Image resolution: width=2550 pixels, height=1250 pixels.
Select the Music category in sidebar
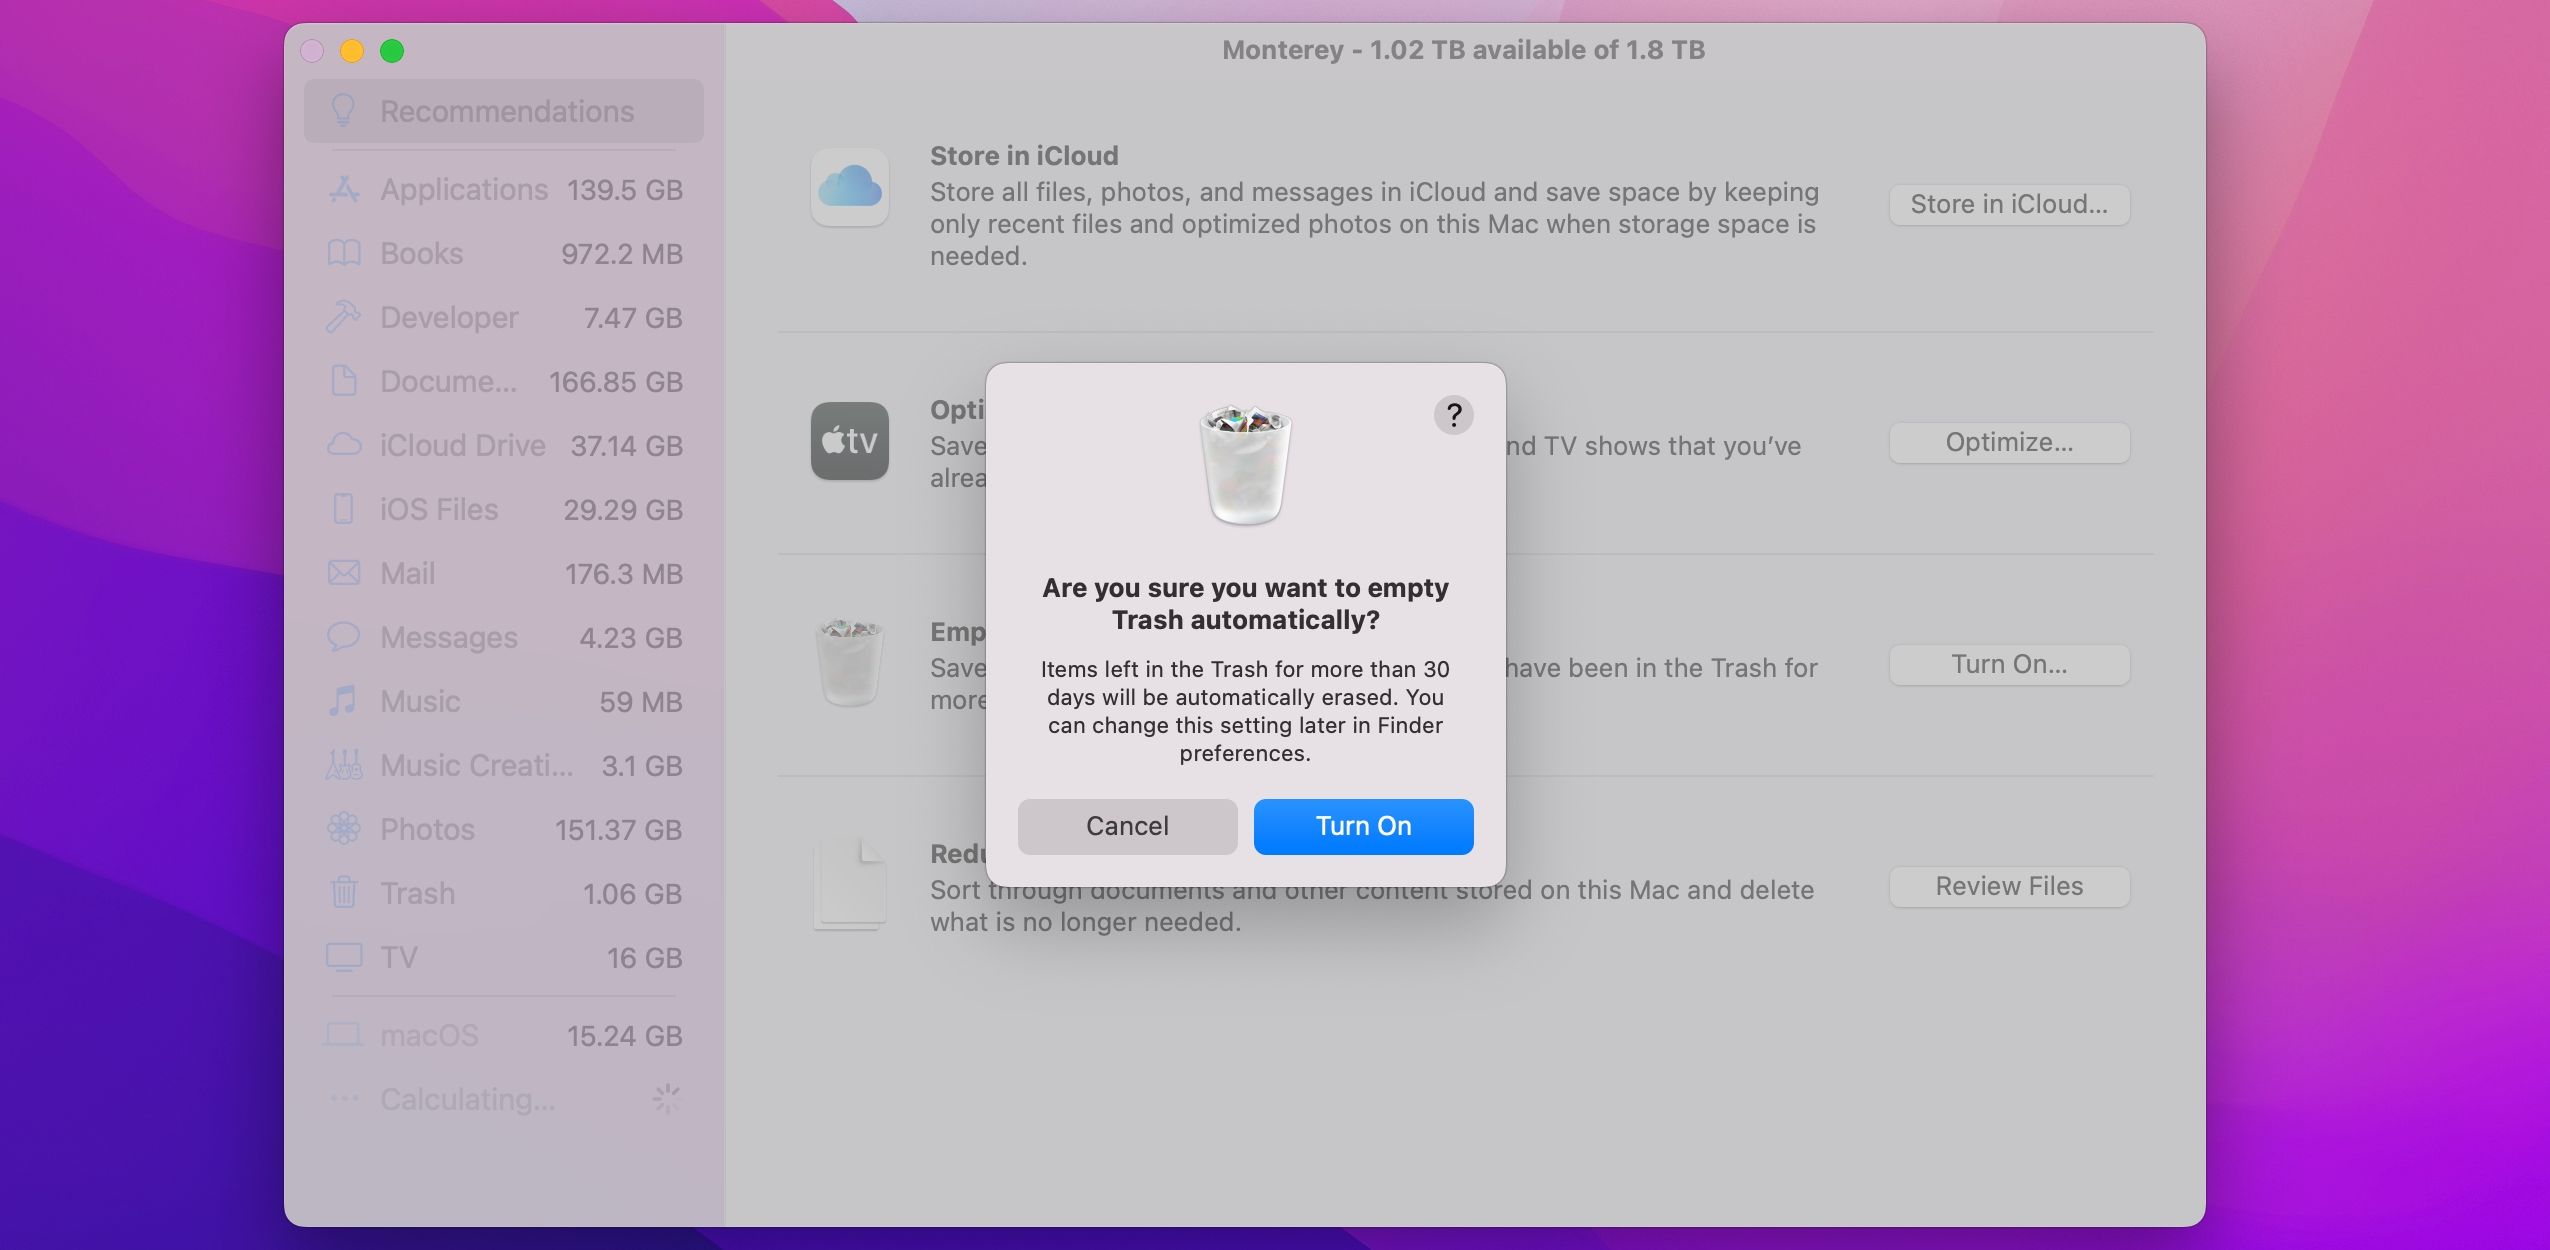coord(420,701)
